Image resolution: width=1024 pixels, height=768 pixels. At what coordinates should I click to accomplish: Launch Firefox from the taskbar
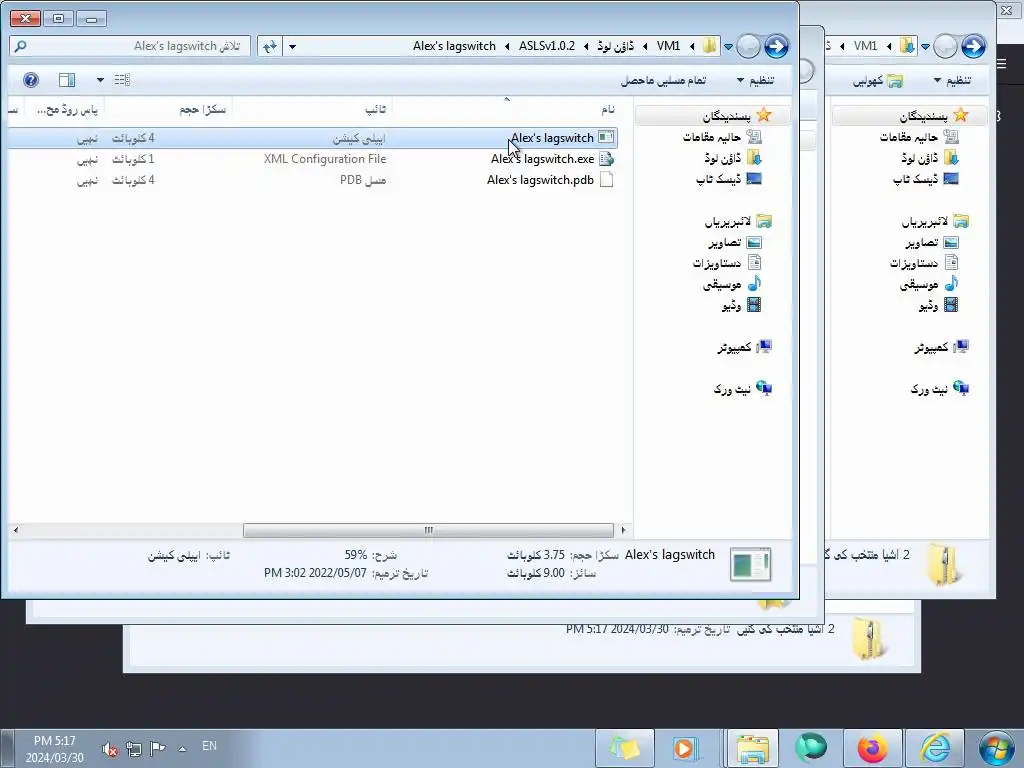pyautogui.click(x=872, y=748)
